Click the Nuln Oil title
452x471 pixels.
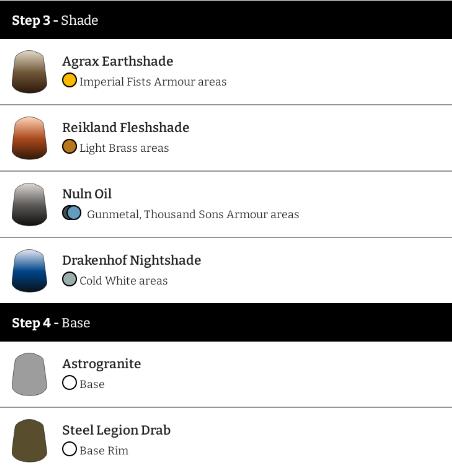(x=87, y=194)
